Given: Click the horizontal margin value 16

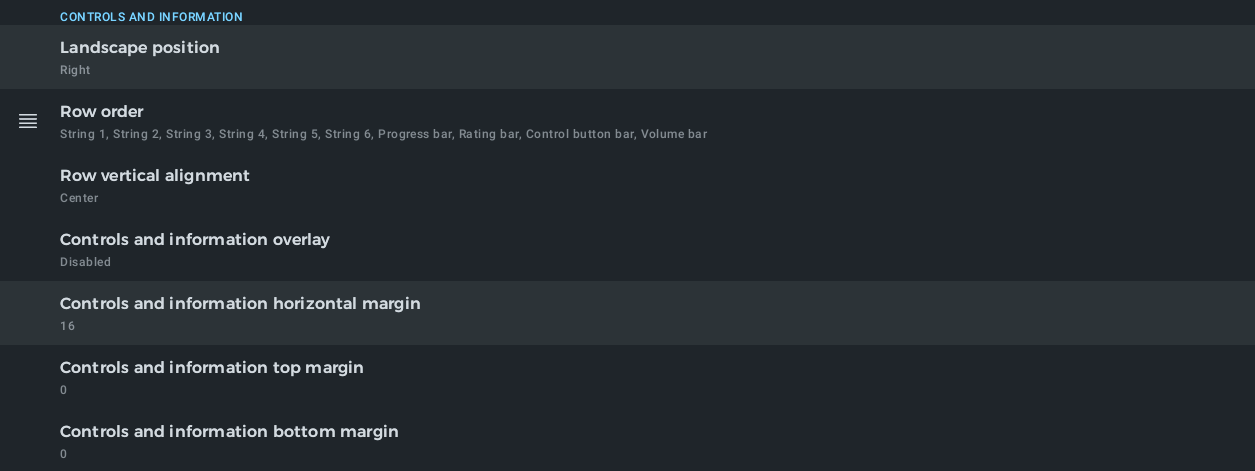Looking at the screenshot, I should click(x=67, y=326).
